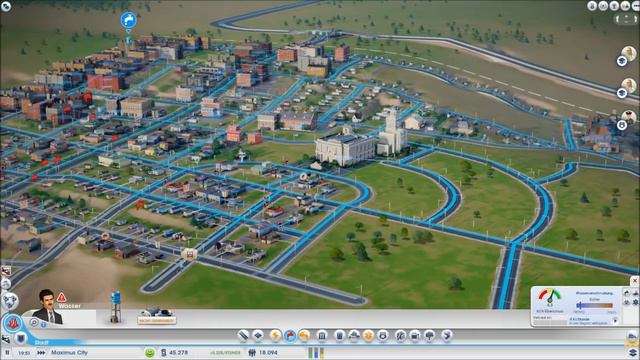
Task: Click the second advisor portrait on right edge
Action: 629,86
